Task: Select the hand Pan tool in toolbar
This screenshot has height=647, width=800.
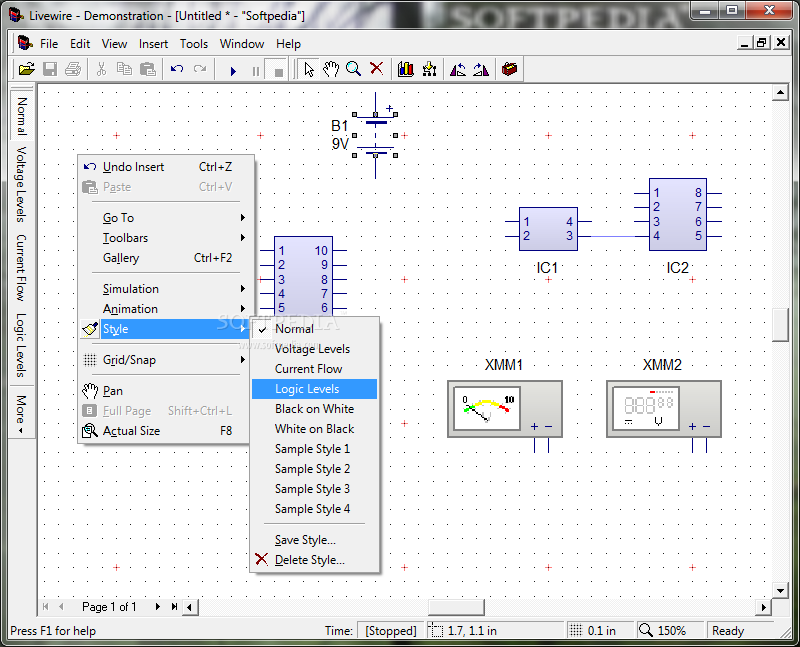Action: (331, 69)
